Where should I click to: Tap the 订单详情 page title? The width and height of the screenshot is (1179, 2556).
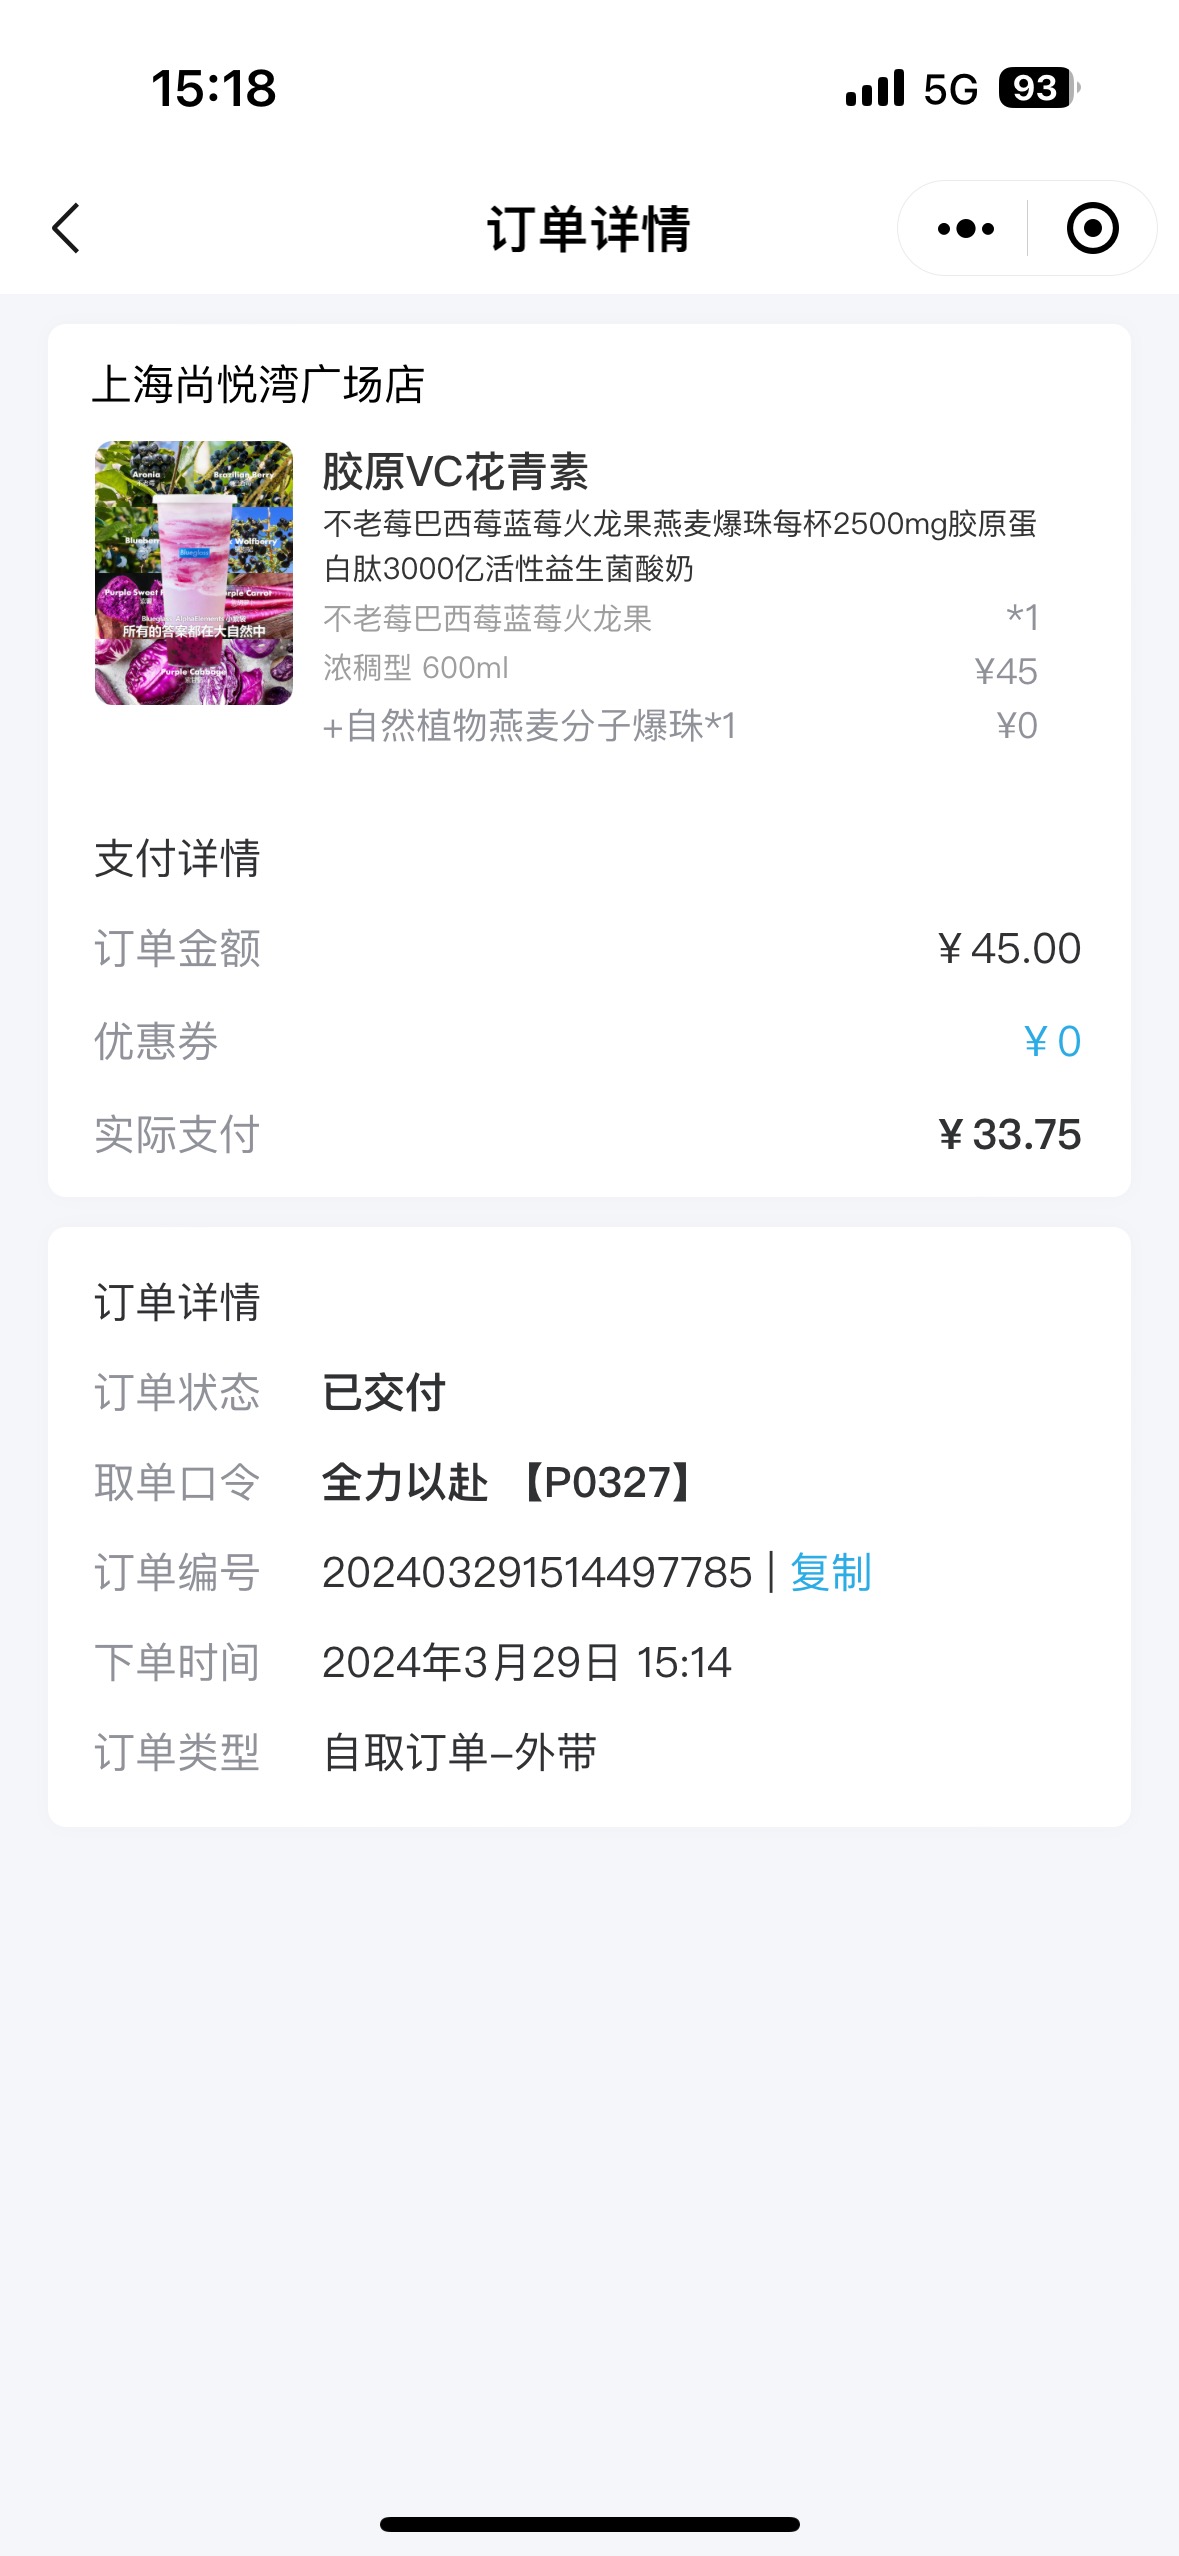(588, 229)
